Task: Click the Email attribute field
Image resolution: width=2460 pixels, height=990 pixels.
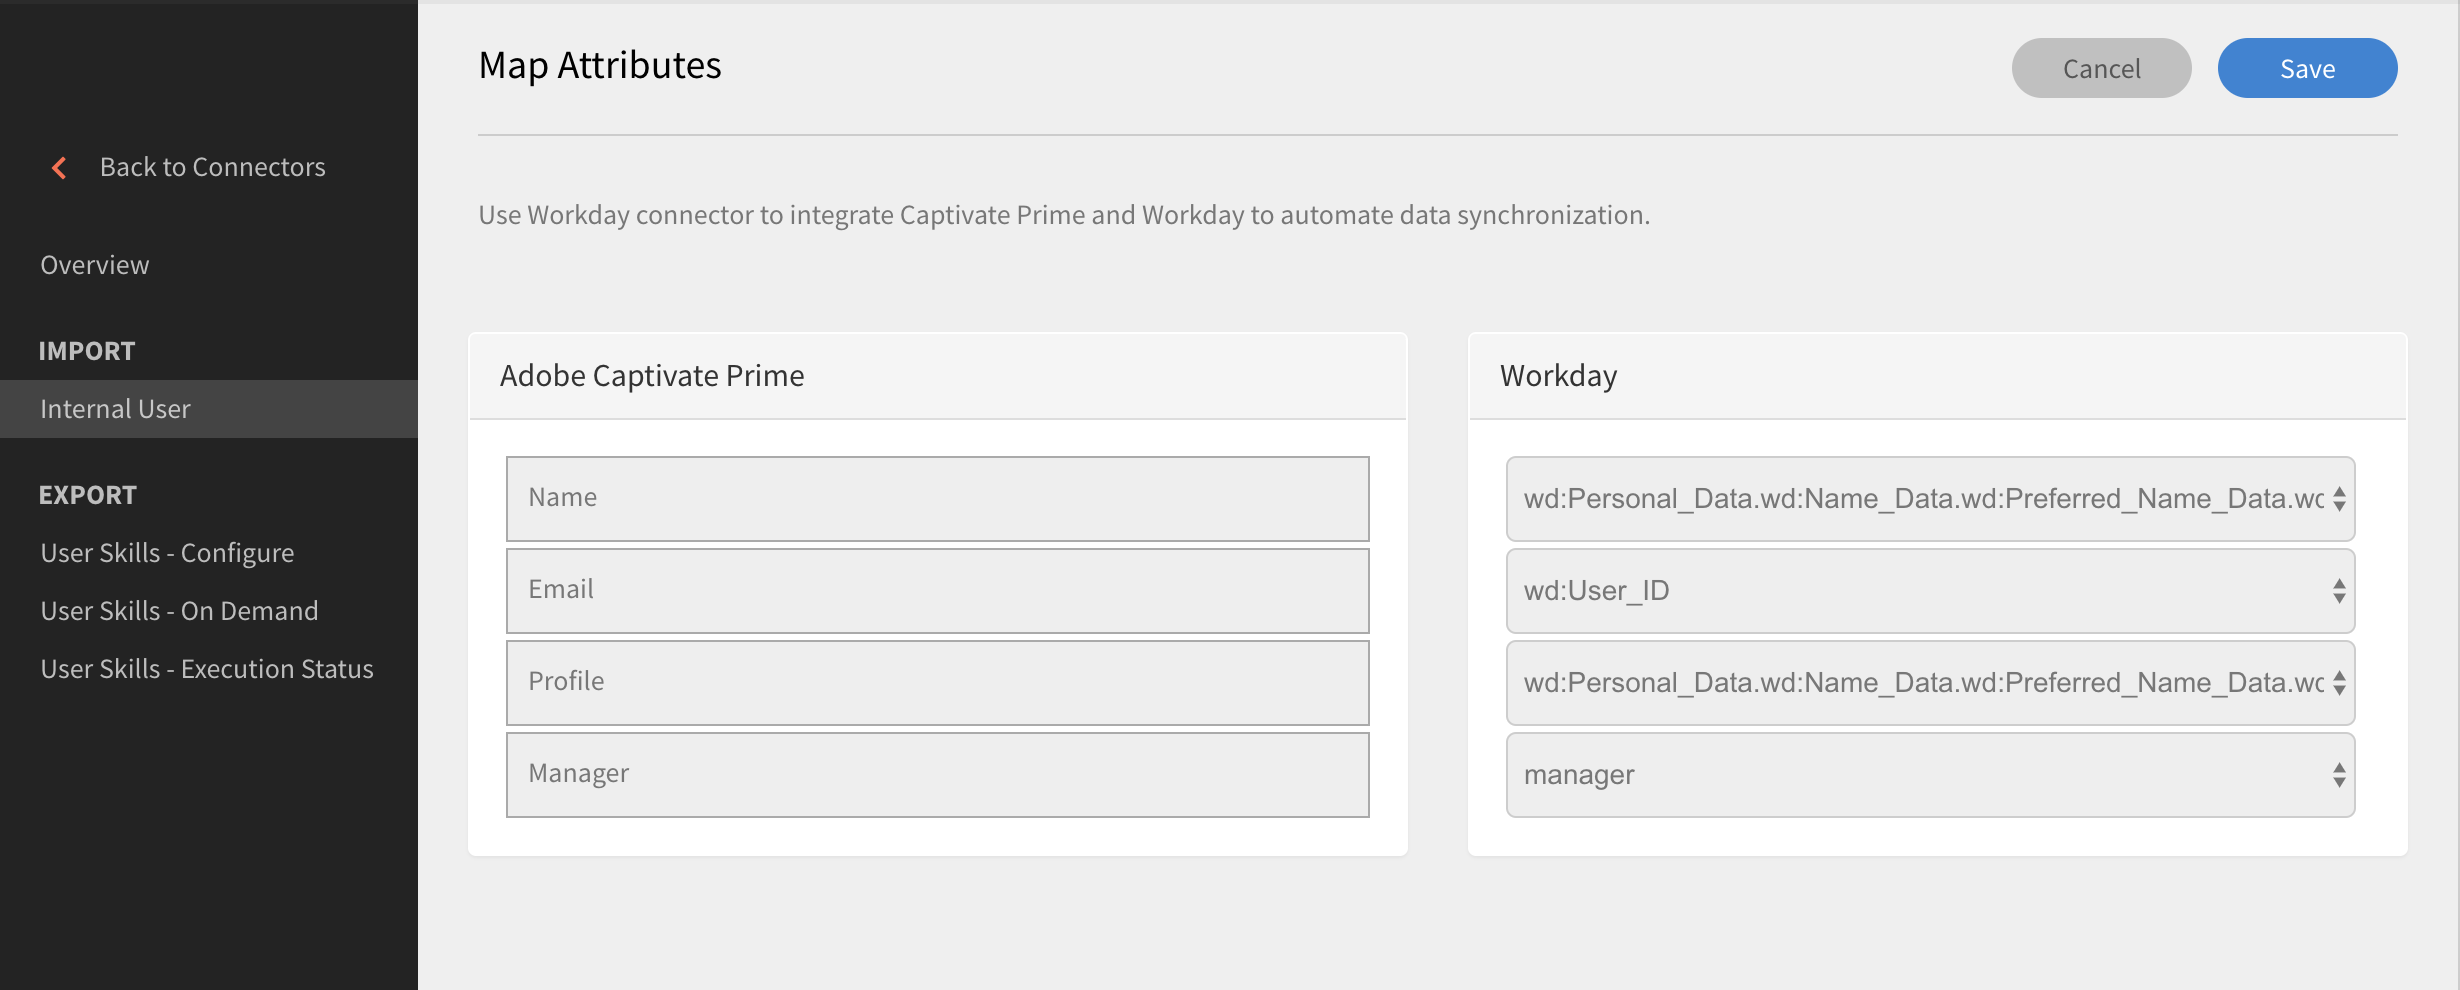Action: [937, 591]
